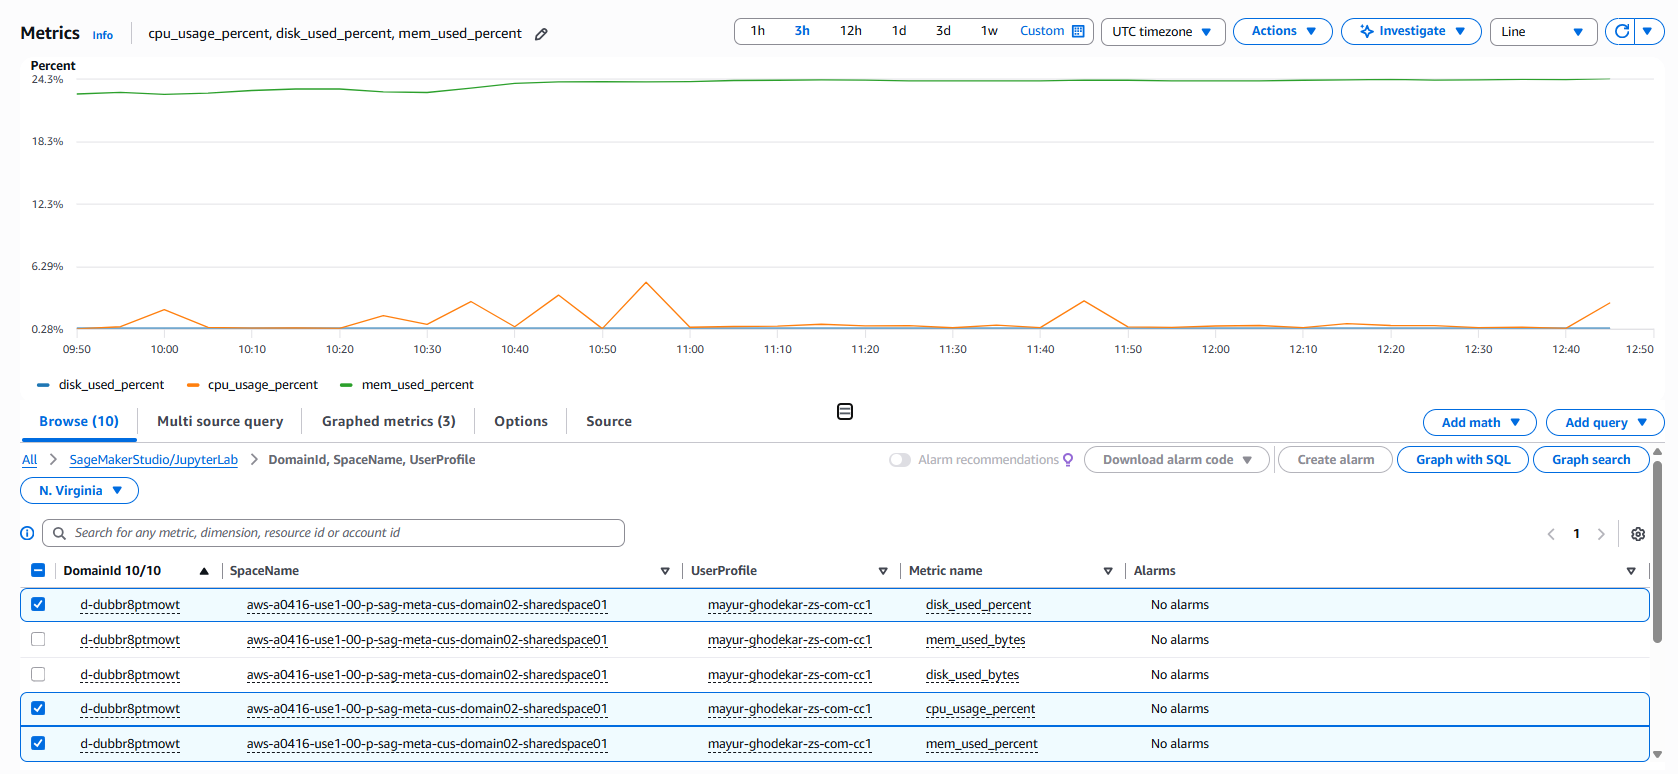Click the search info circle icon
The height and width of the screenshot is (774, 1678).
(27, 533)
